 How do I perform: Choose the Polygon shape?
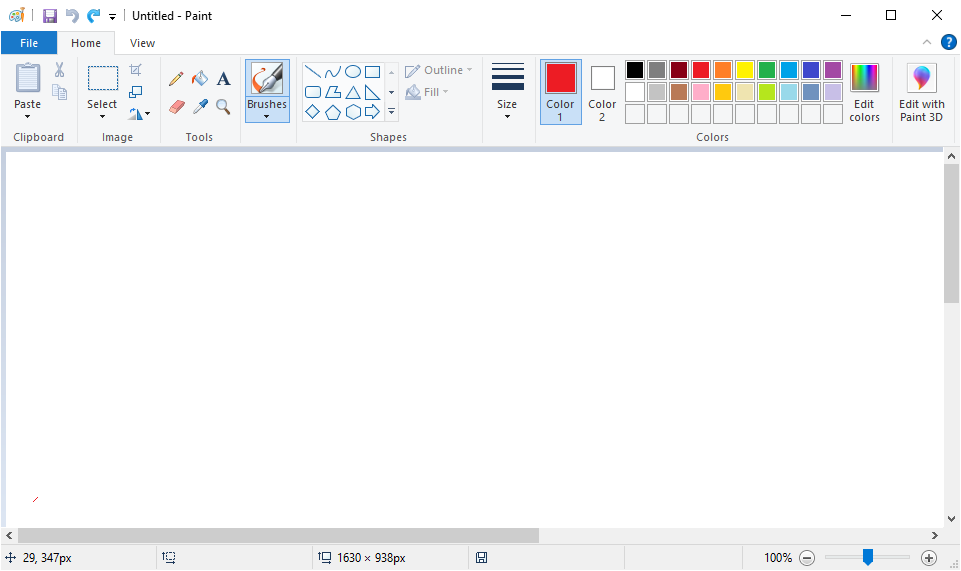[333, 92]
